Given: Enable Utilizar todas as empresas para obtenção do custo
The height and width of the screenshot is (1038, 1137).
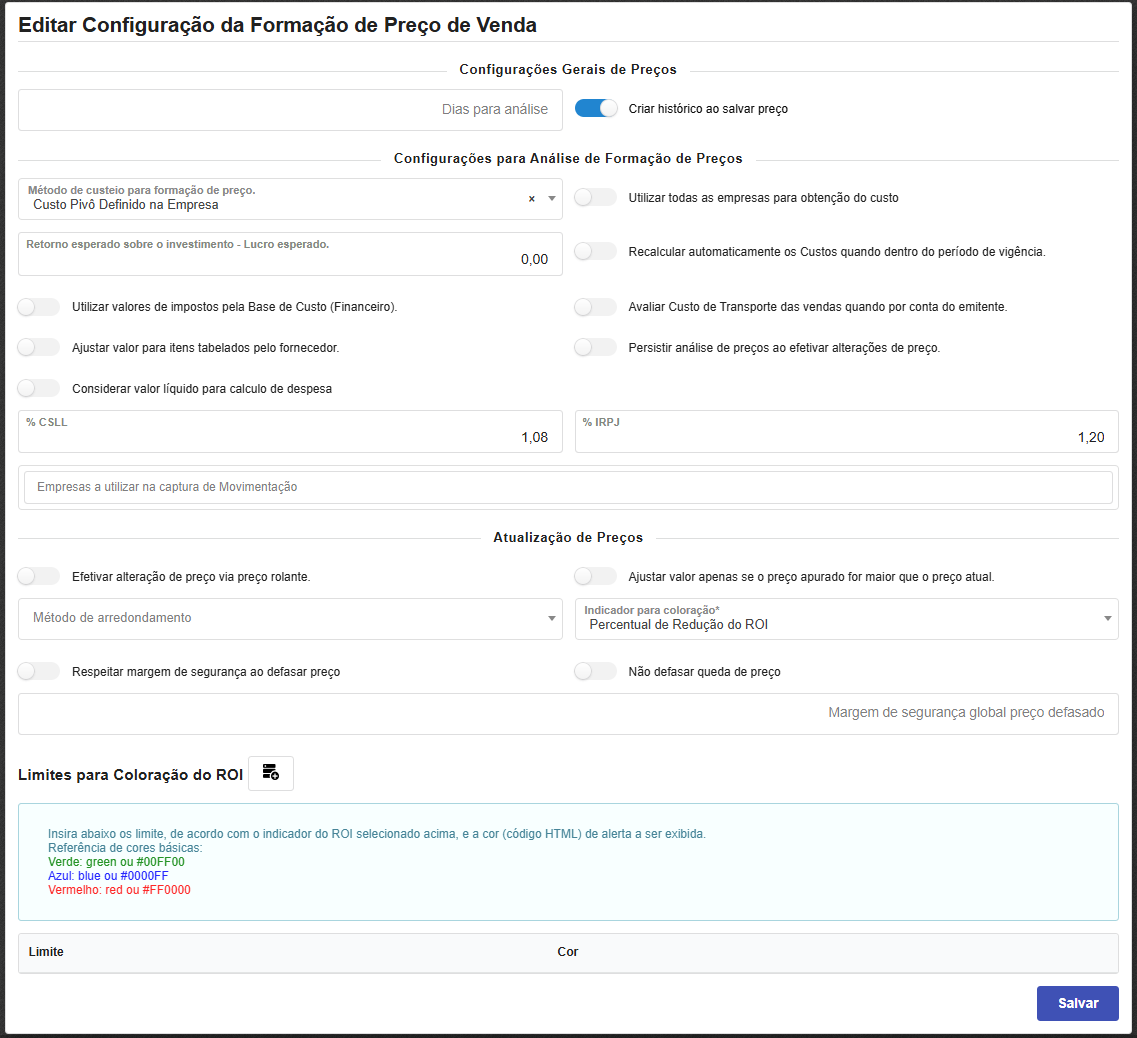Looking at the screenshot, I should pyautogui.click(x=596, y=197).
